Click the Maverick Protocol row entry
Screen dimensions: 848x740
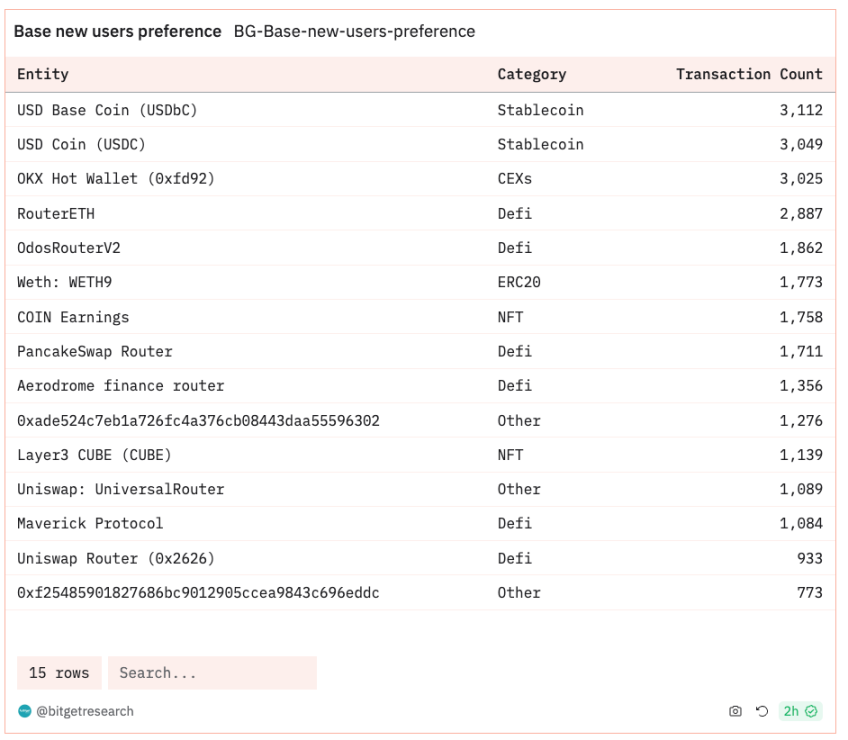point(90,523)
